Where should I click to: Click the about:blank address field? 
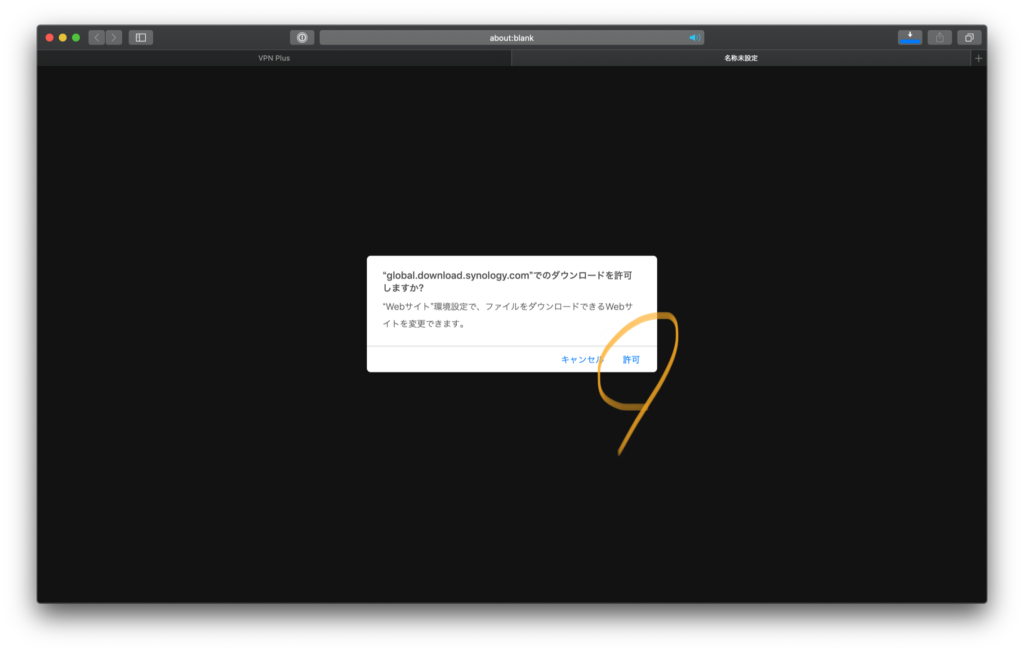point(511,38)
